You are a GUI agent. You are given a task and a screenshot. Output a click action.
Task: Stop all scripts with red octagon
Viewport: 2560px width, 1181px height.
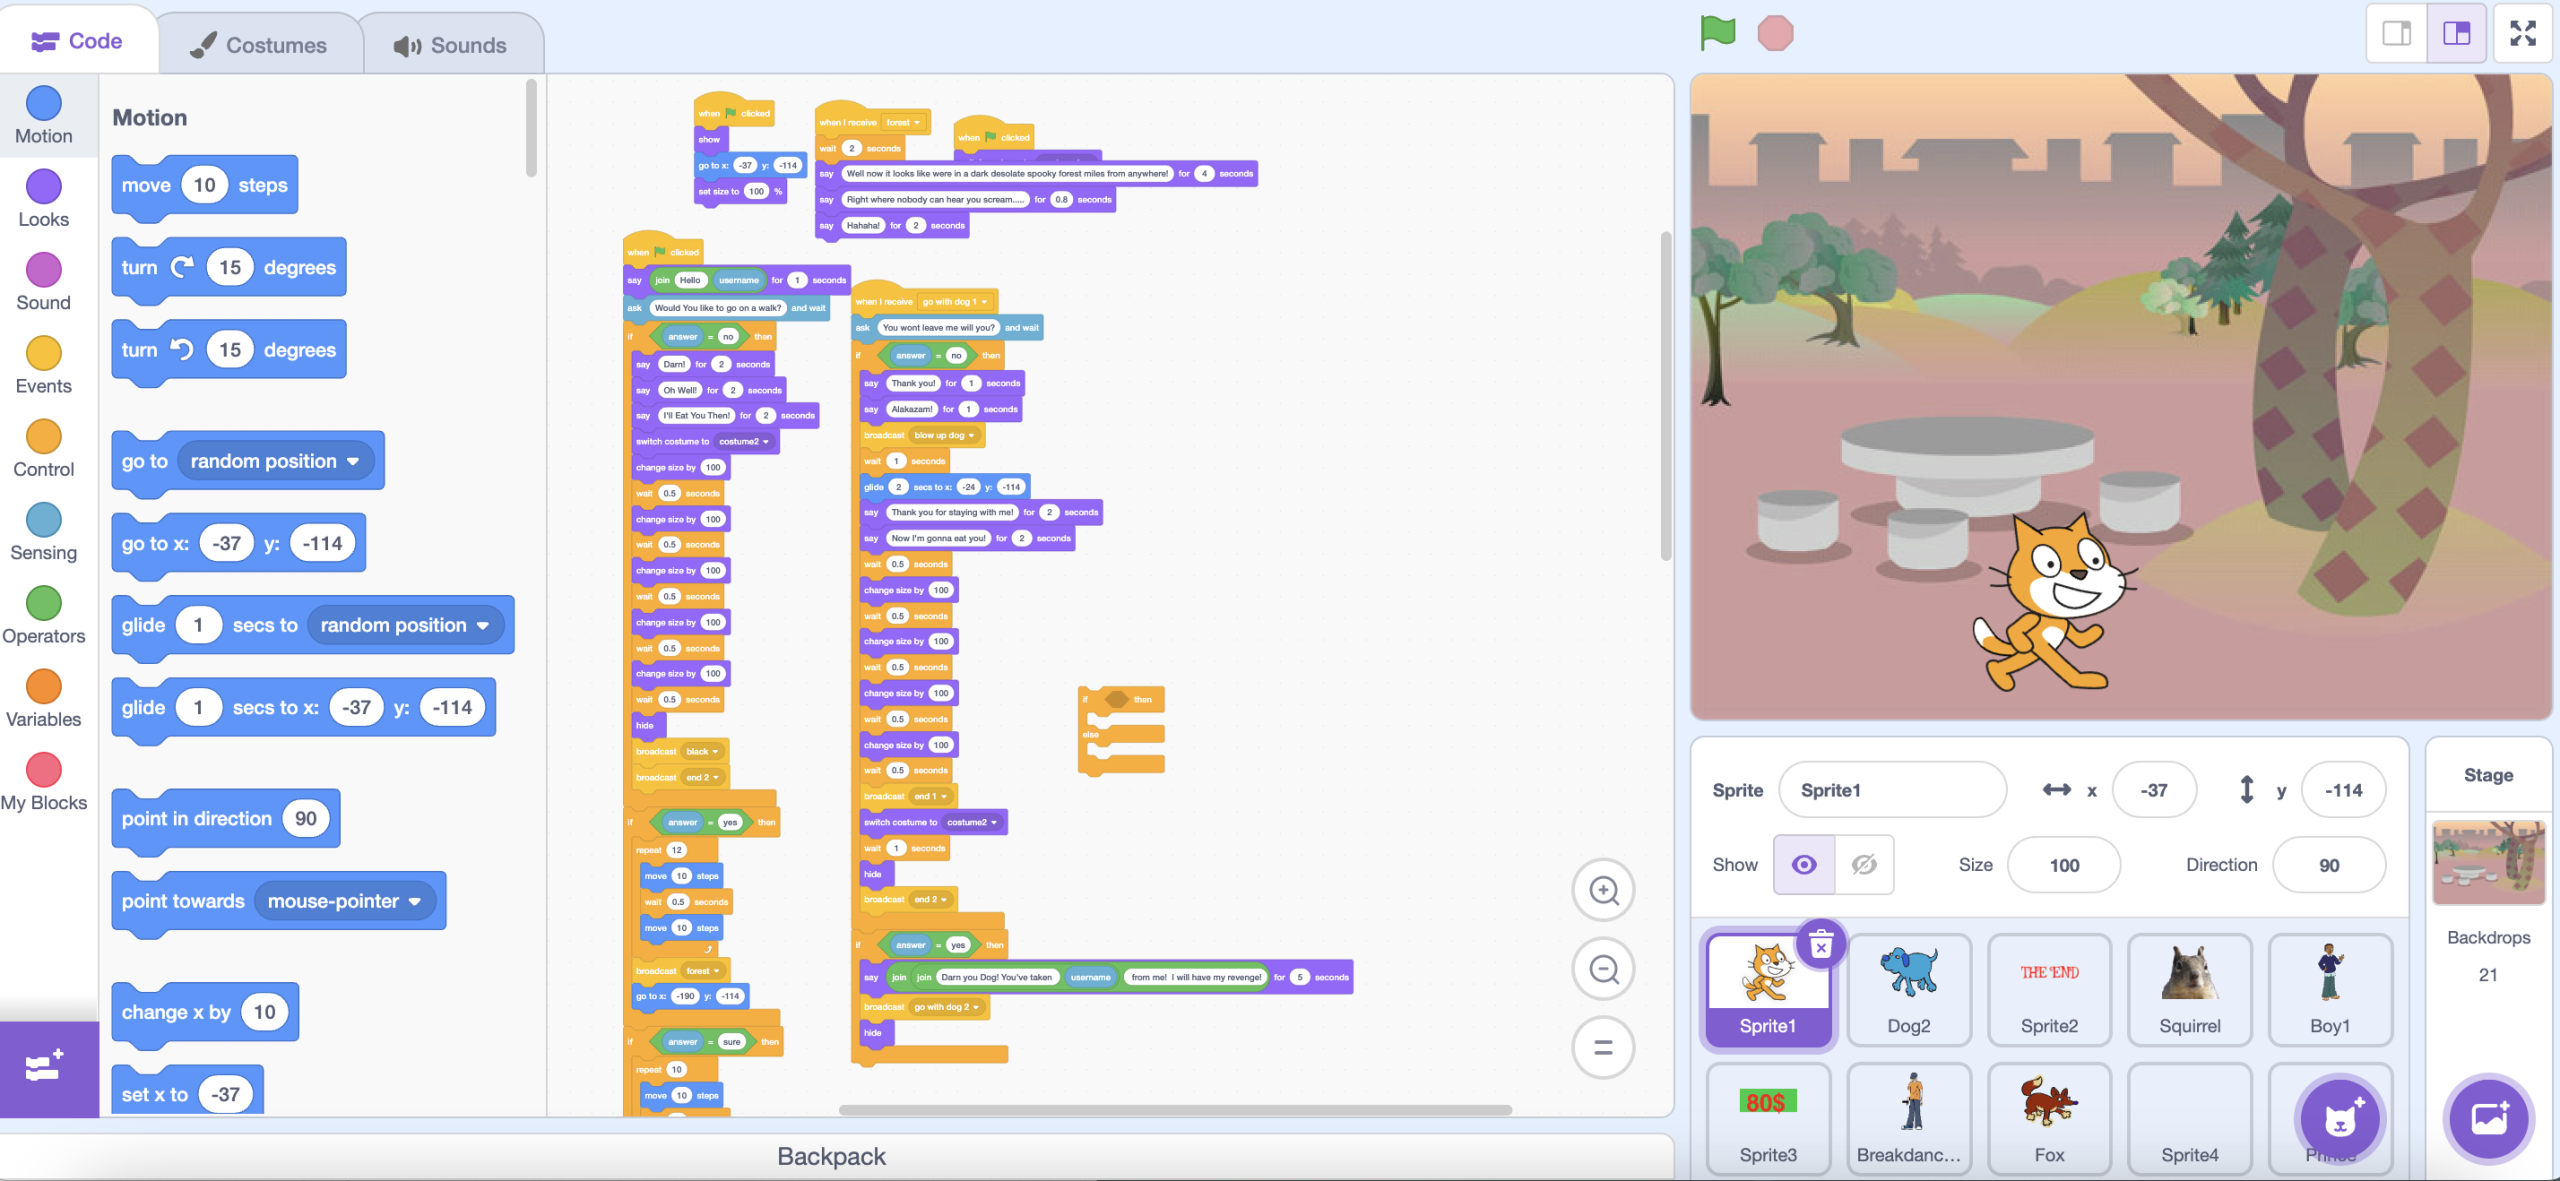click(x=1775, y=33)
